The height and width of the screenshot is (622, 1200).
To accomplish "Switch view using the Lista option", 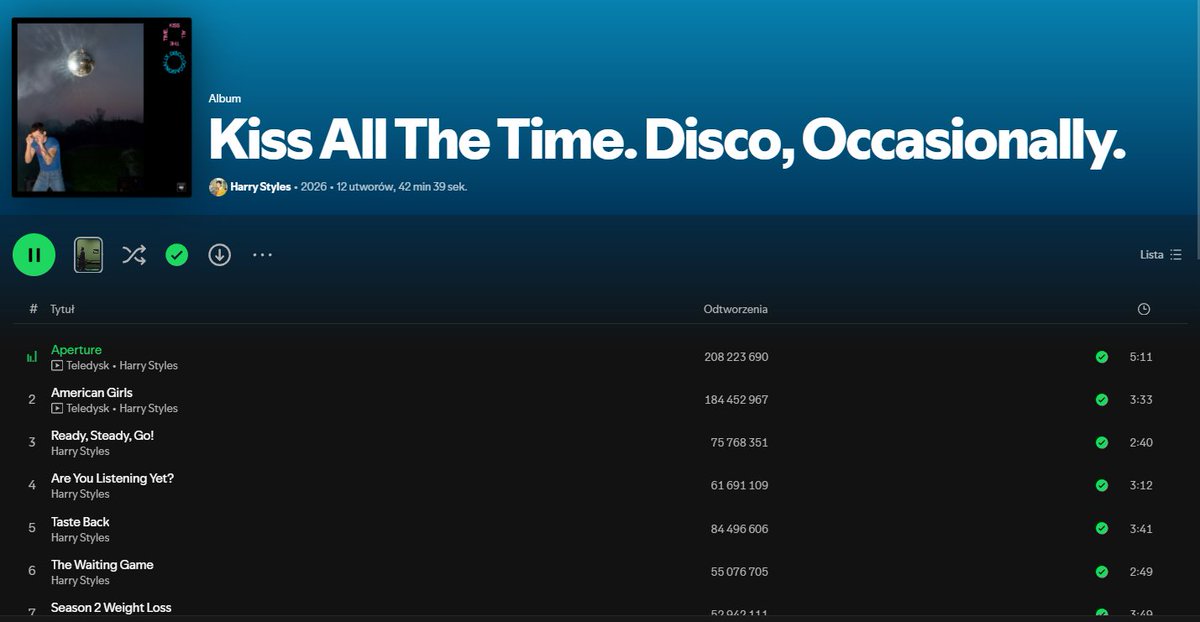I will [x=1161, y=255].
